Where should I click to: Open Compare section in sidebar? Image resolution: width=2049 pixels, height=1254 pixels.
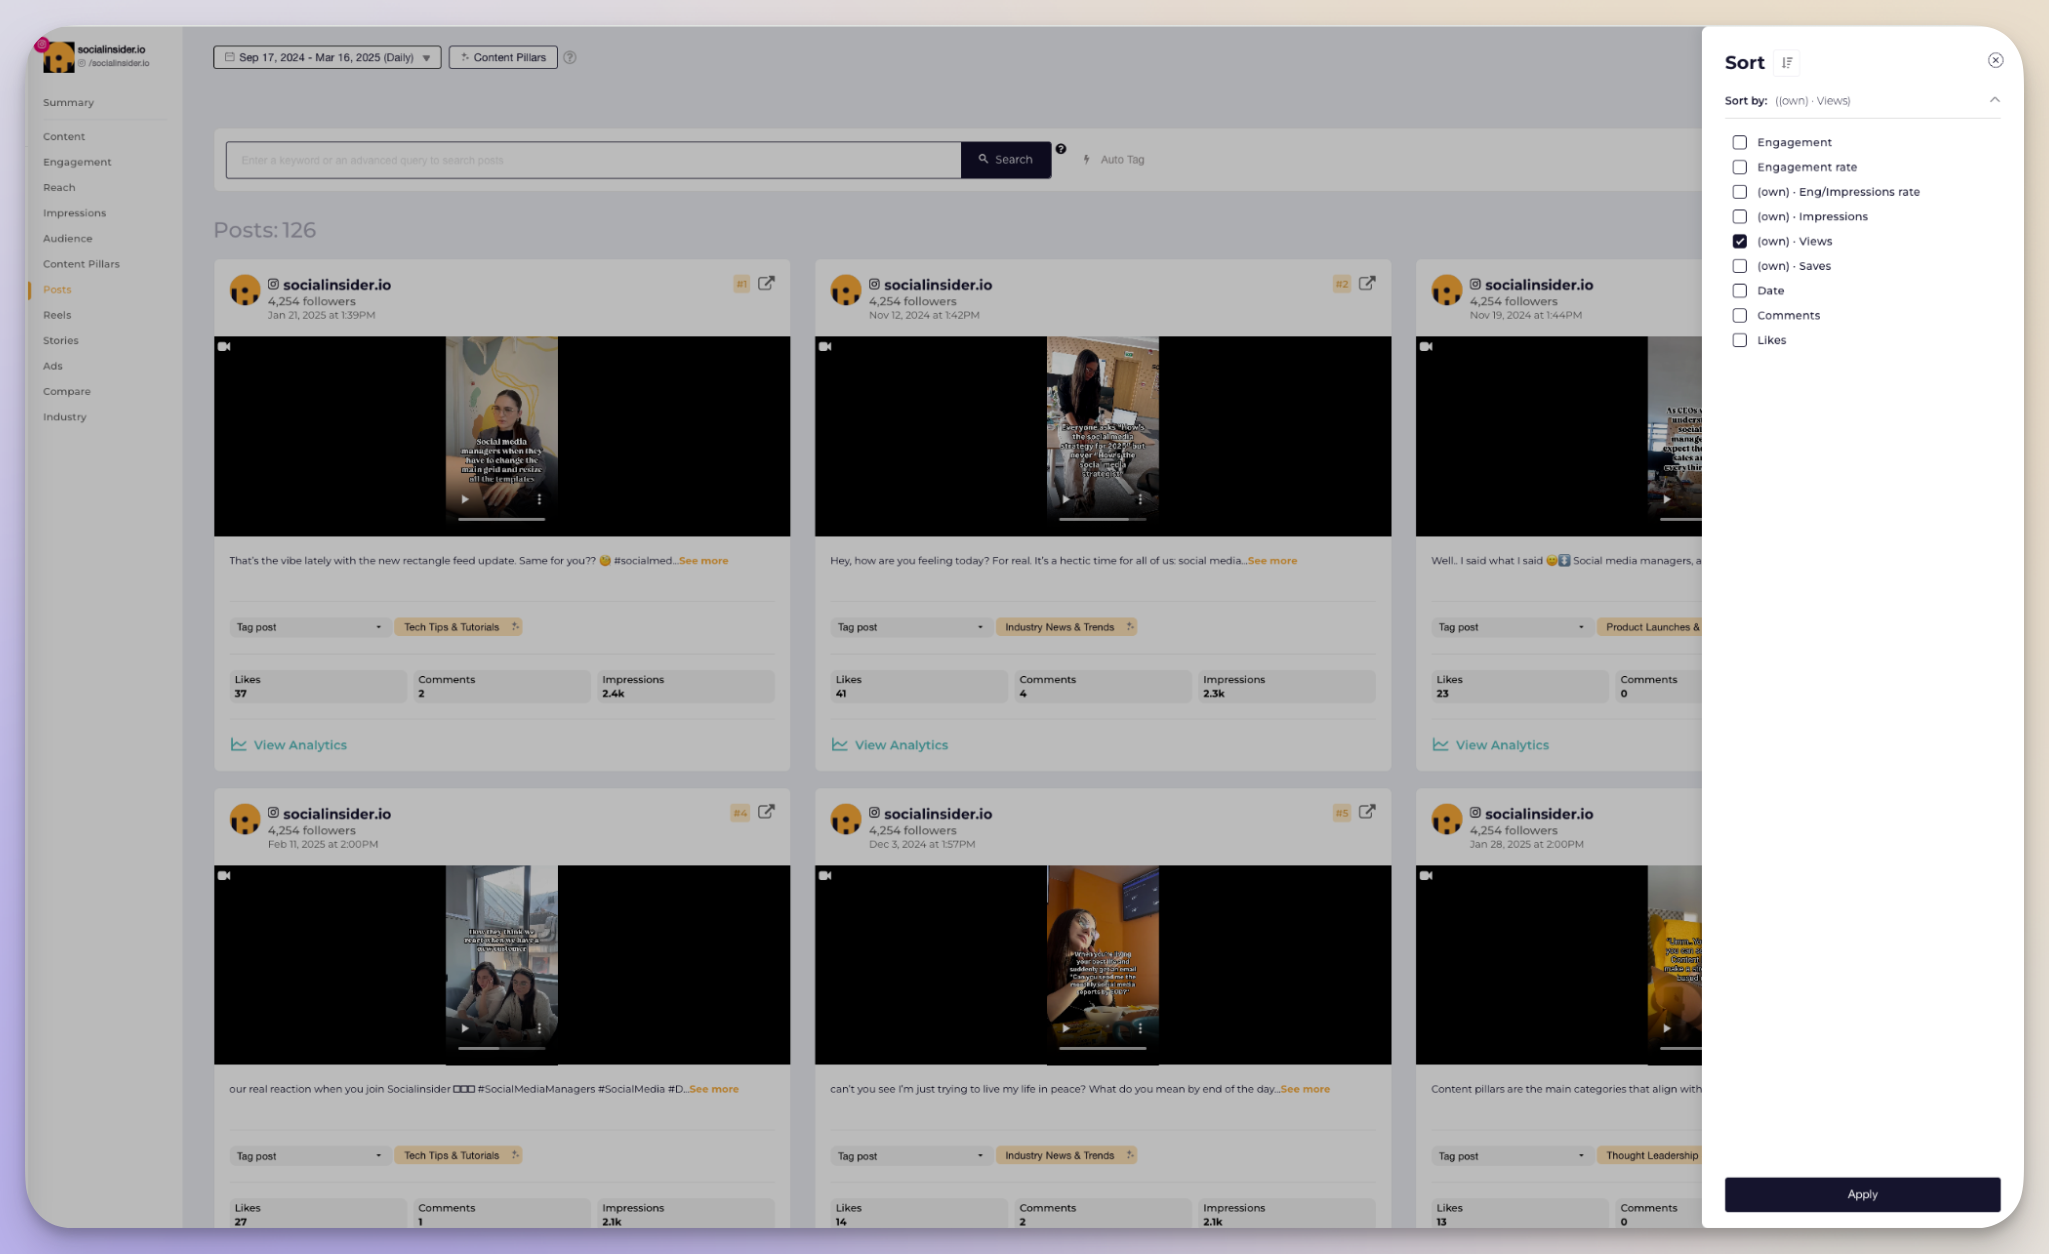point(66,391)
